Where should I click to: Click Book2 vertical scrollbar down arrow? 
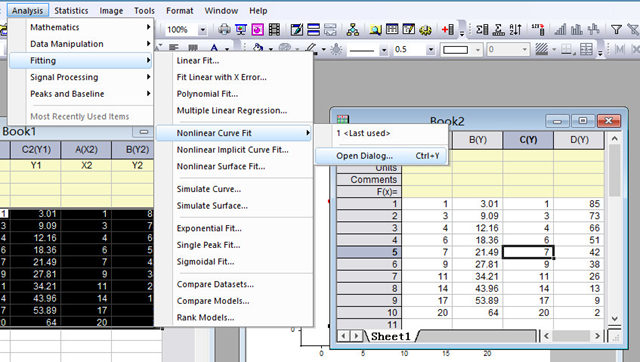point(615,318)
